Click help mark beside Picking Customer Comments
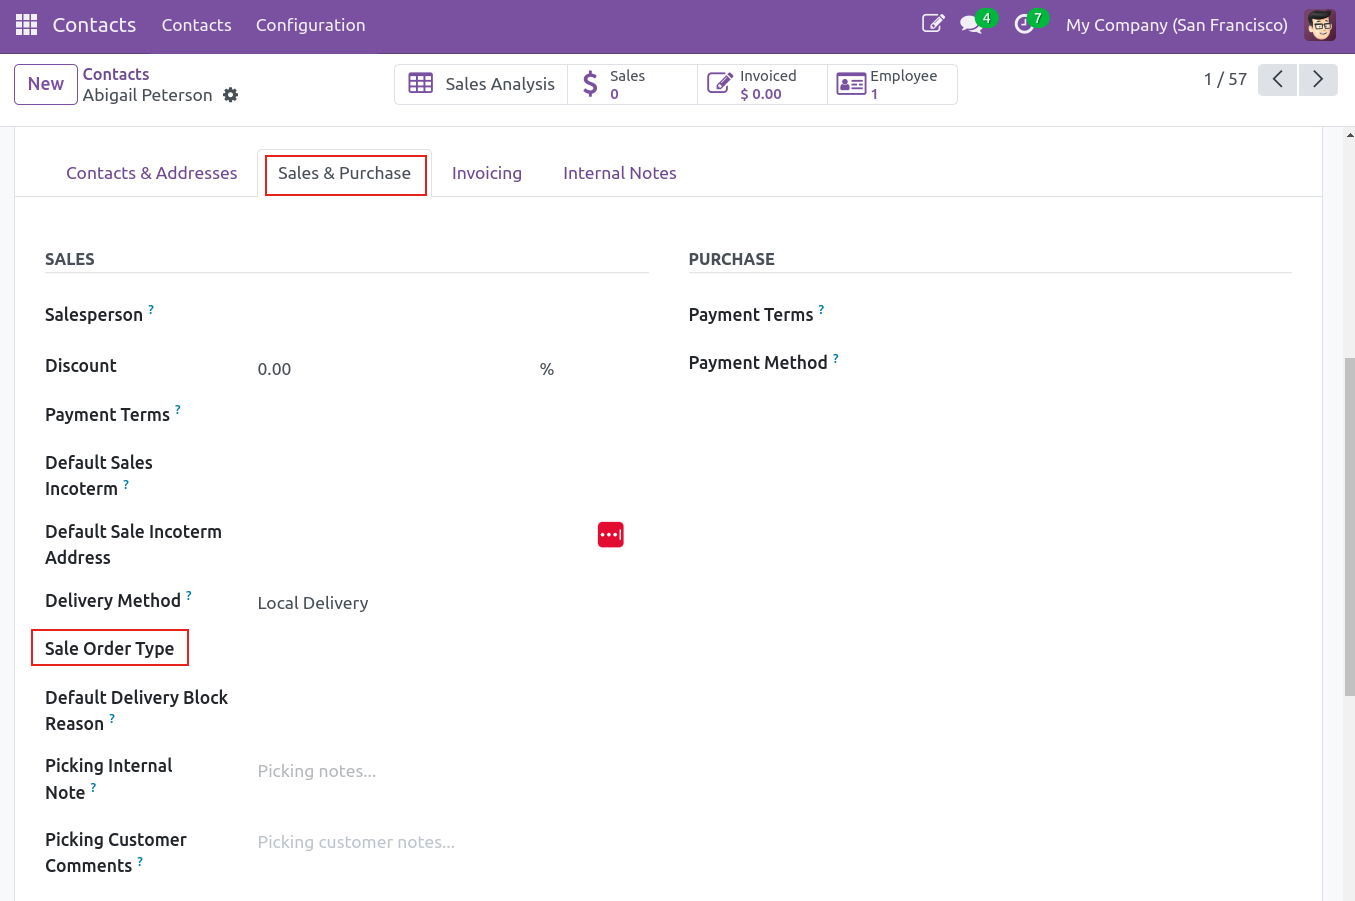Screen dimensions: 1355x901 (x=140, y=860)
